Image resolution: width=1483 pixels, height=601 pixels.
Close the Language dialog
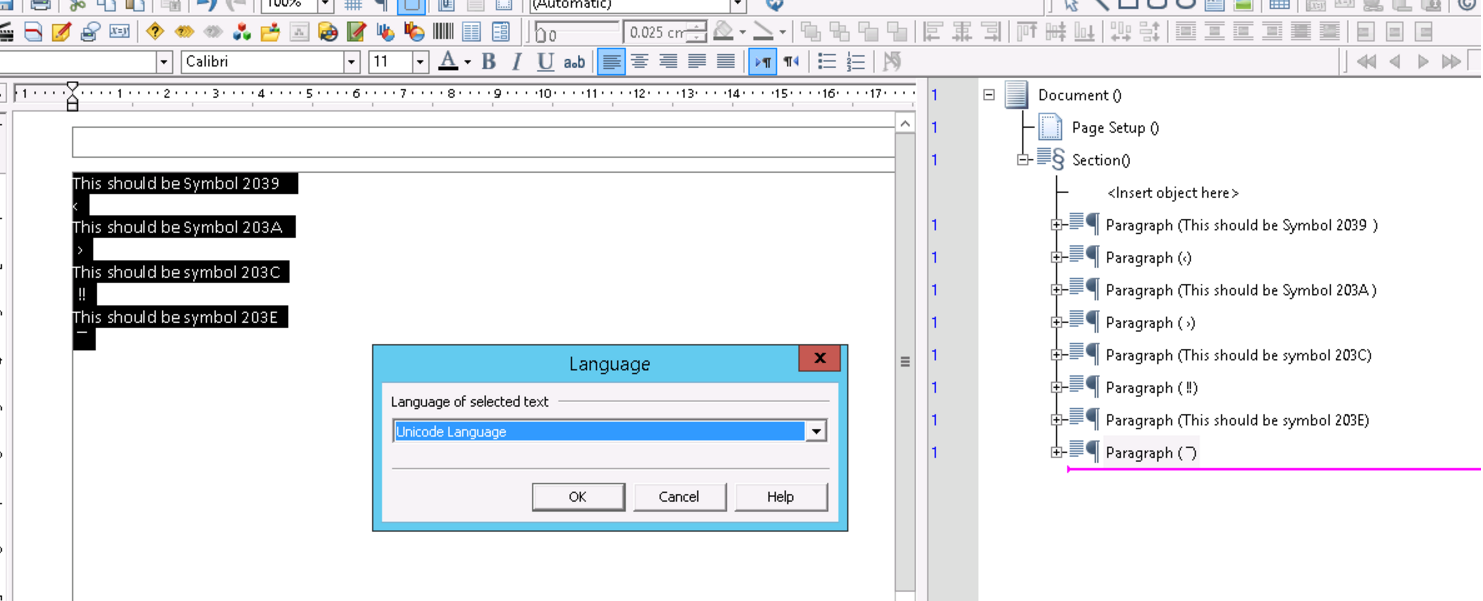pyautogui.click(x=819, y=358)
